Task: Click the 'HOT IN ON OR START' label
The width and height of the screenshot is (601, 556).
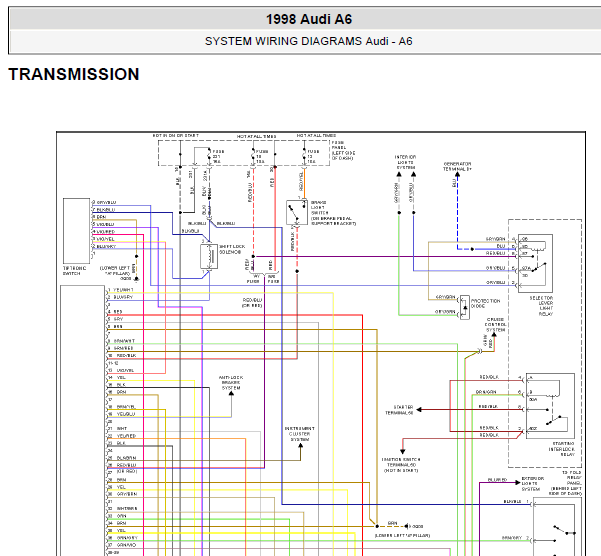Action: [x=176, y=136]
